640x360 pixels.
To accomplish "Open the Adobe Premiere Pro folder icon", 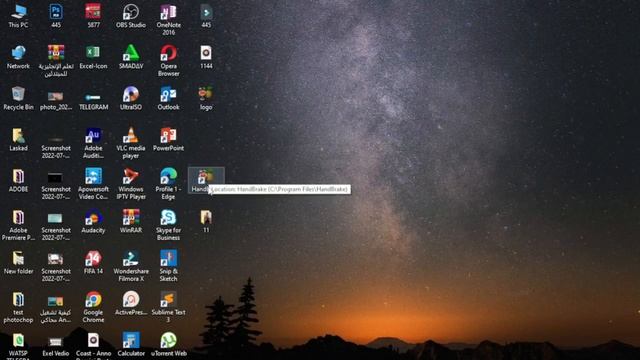I will [18, 225].
